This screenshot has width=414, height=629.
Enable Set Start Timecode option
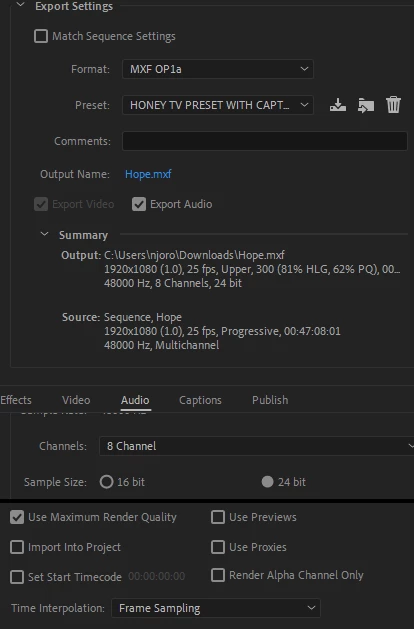17,577
